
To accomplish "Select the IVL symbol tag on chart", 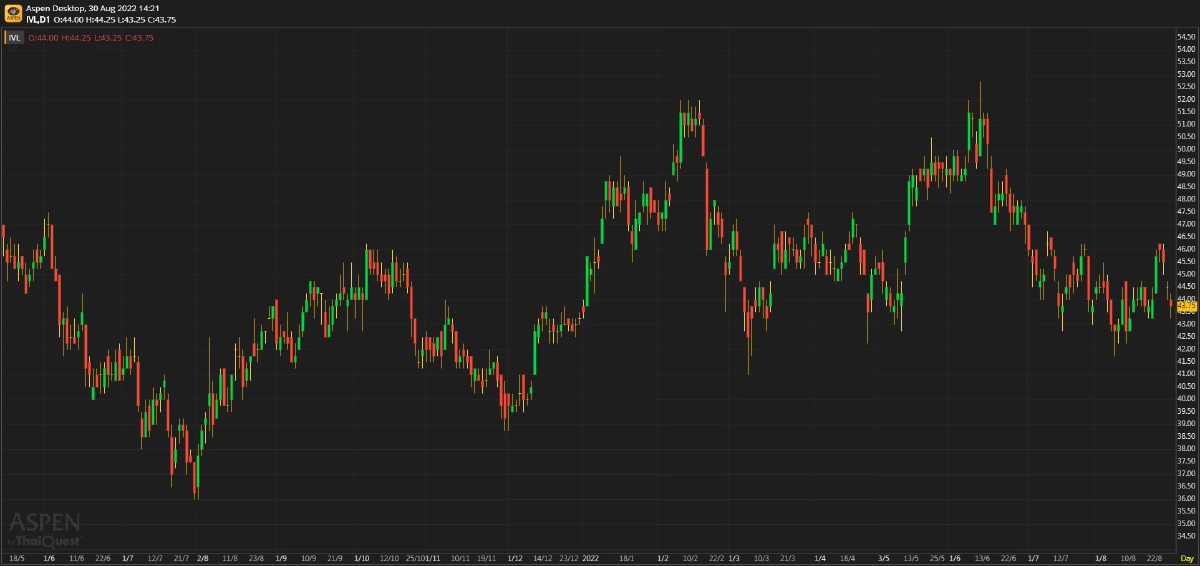I will [14, 38].
